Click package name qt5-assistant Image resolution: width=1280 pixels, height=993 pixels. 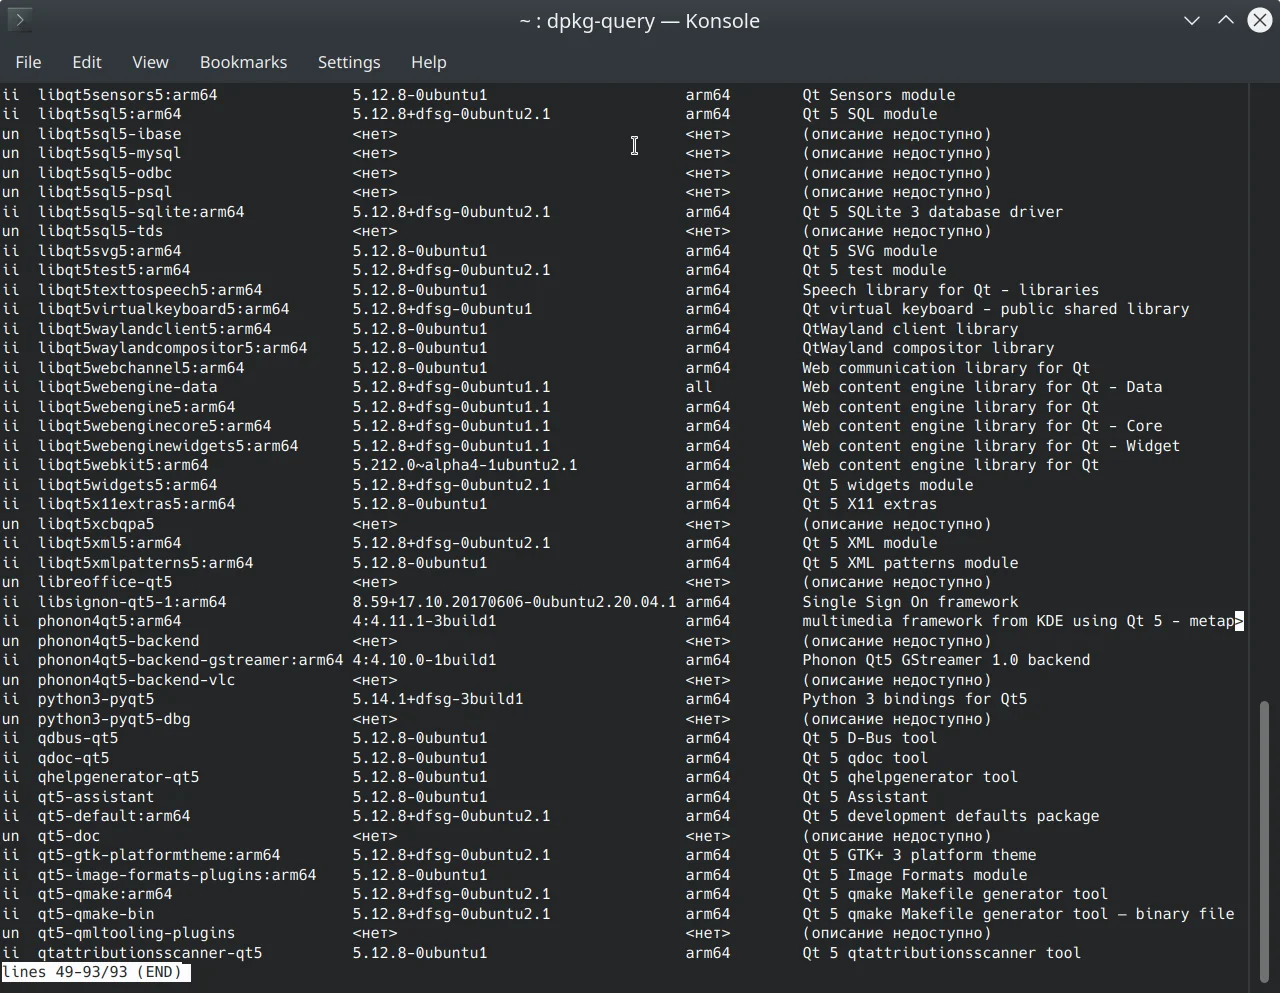pyautogui.click(x=96, y=797)
